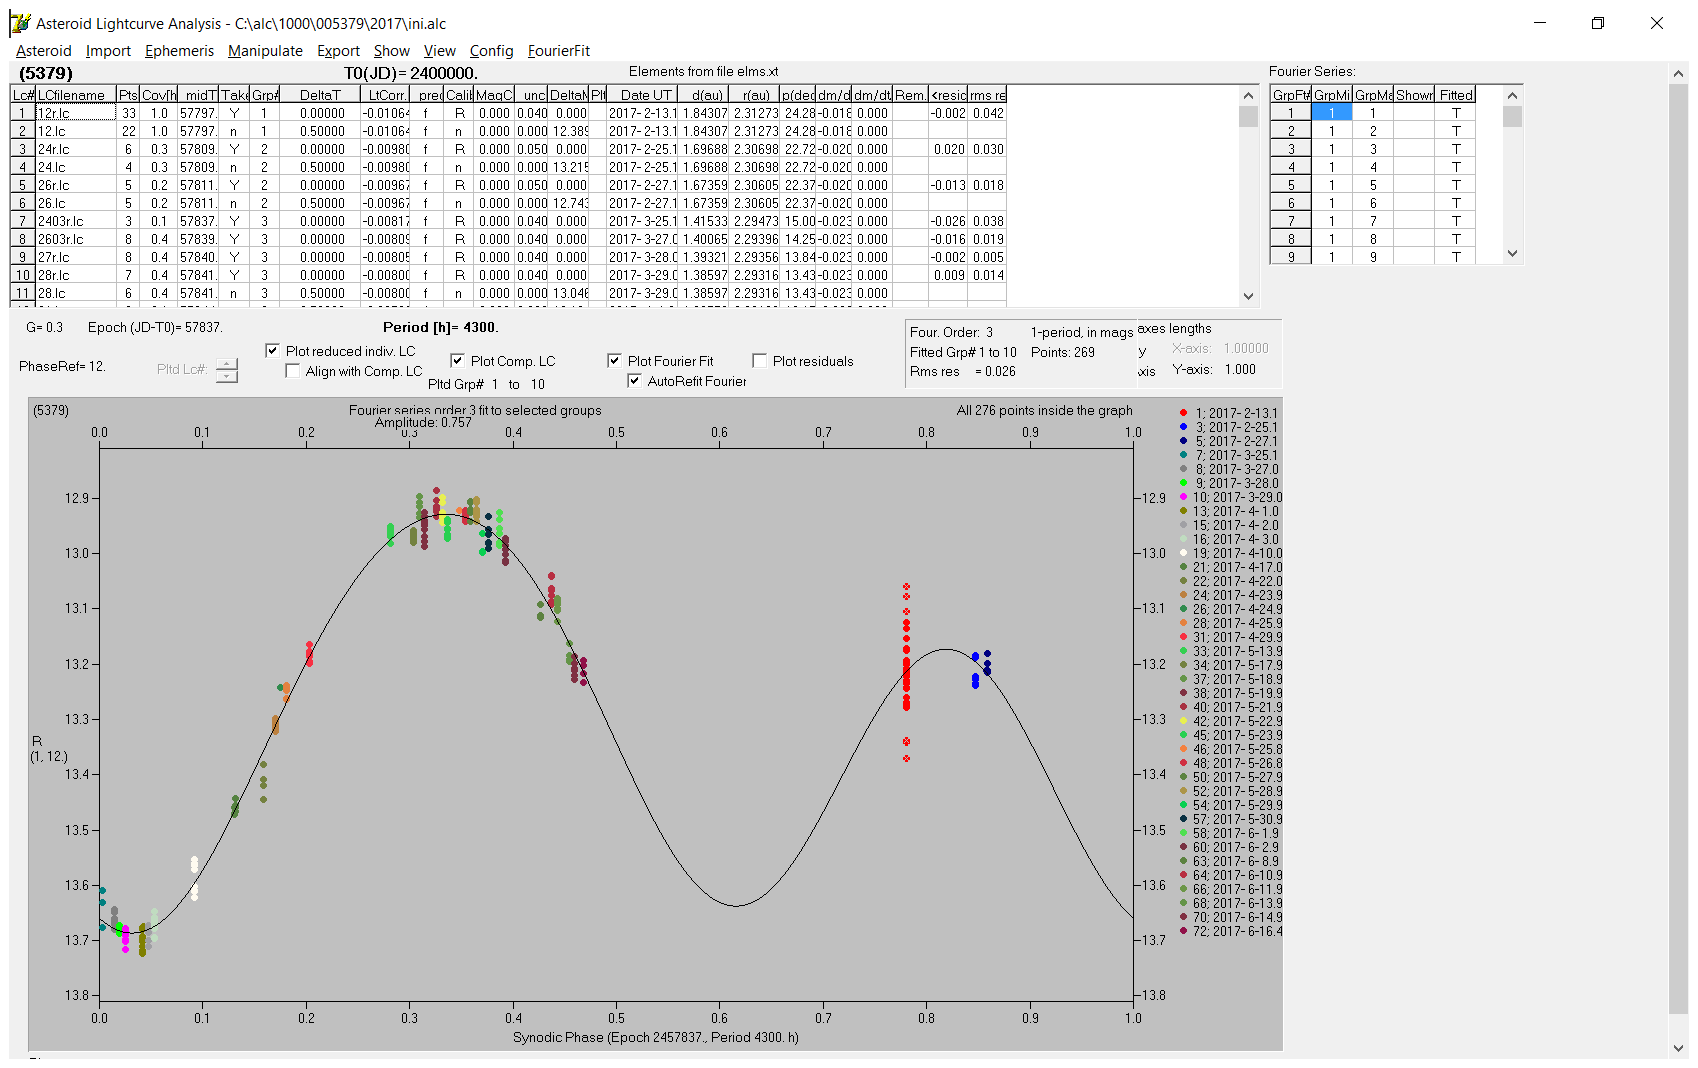Select the 27r.lc filename cell
This screenshot has height=1068, width=1698.
pyautogui.click(x=76, y=257)
